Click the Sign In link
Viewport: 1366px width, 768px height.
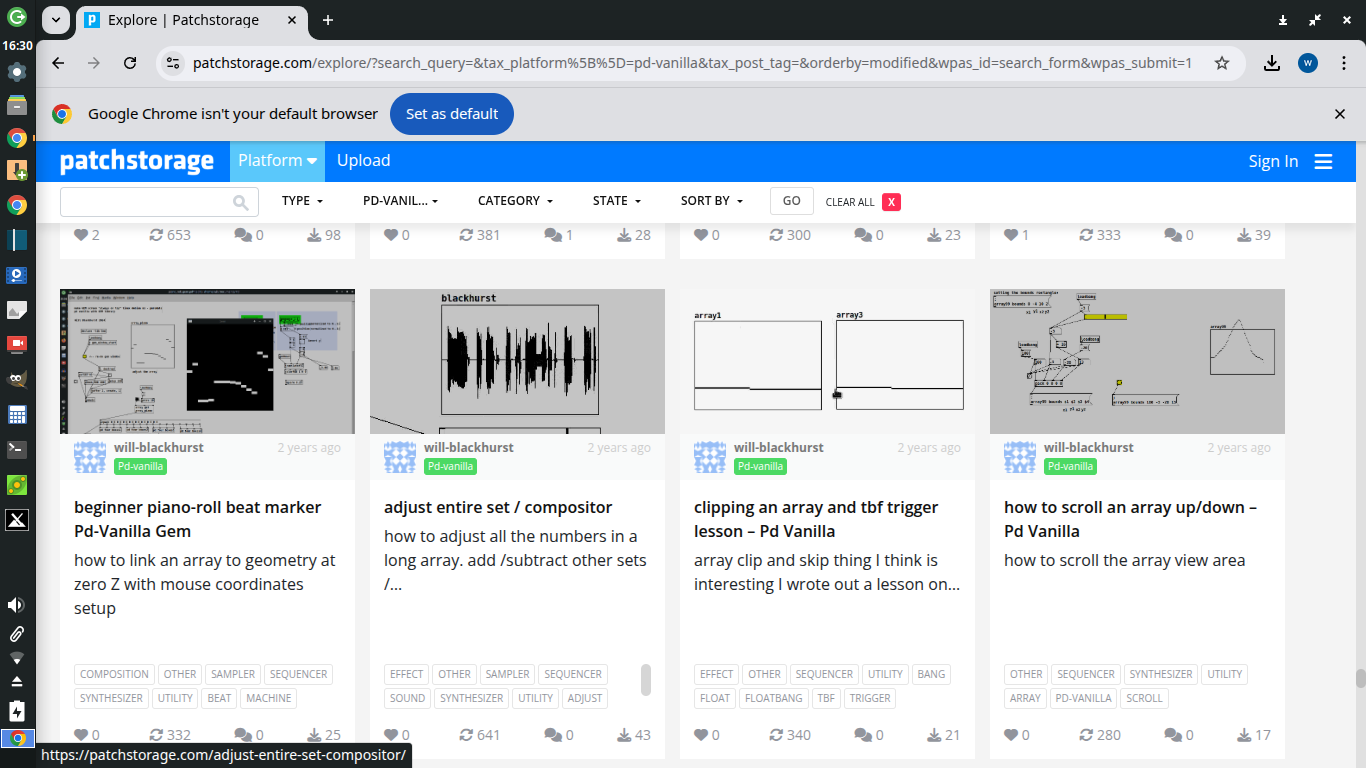click(x=1273, y=161)
